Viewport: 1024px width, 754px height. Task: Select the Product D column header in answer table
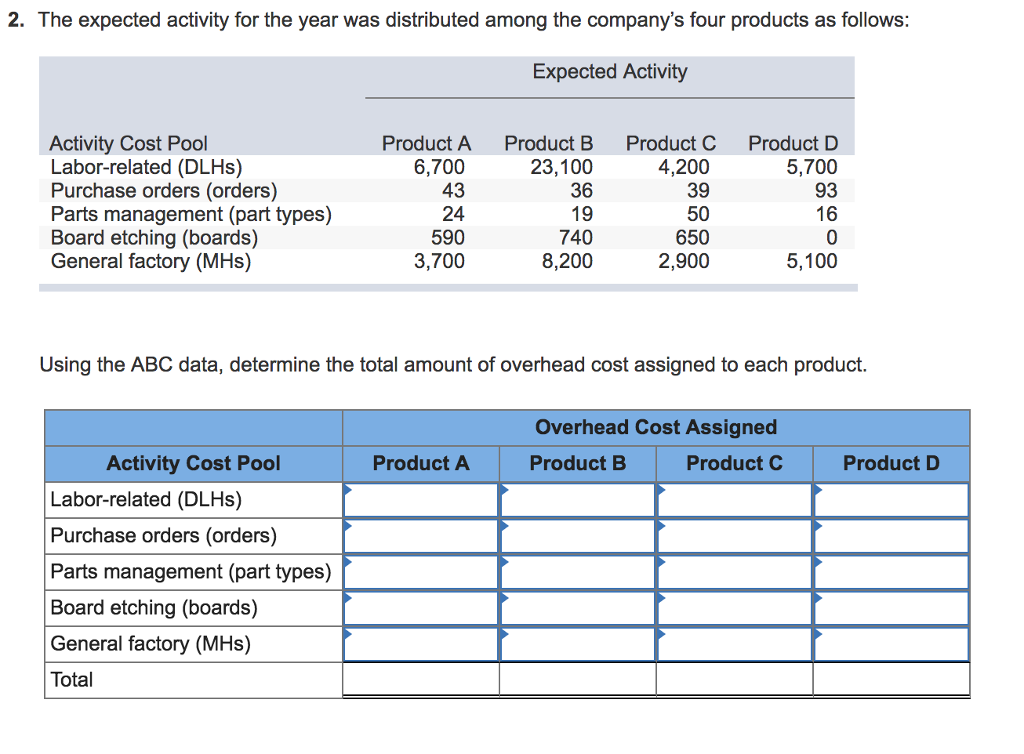click(890, 463)
